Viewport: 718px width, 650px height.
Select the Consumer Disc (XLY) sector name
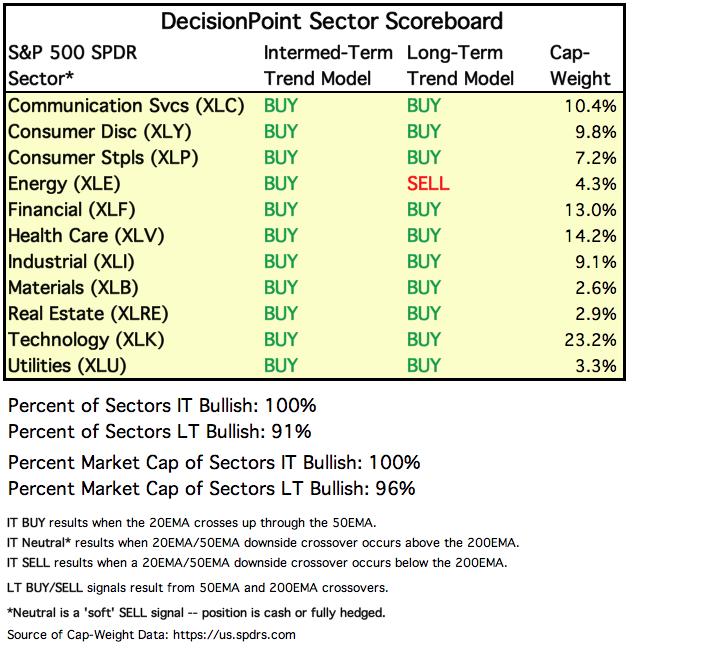(x=99, y=131)
